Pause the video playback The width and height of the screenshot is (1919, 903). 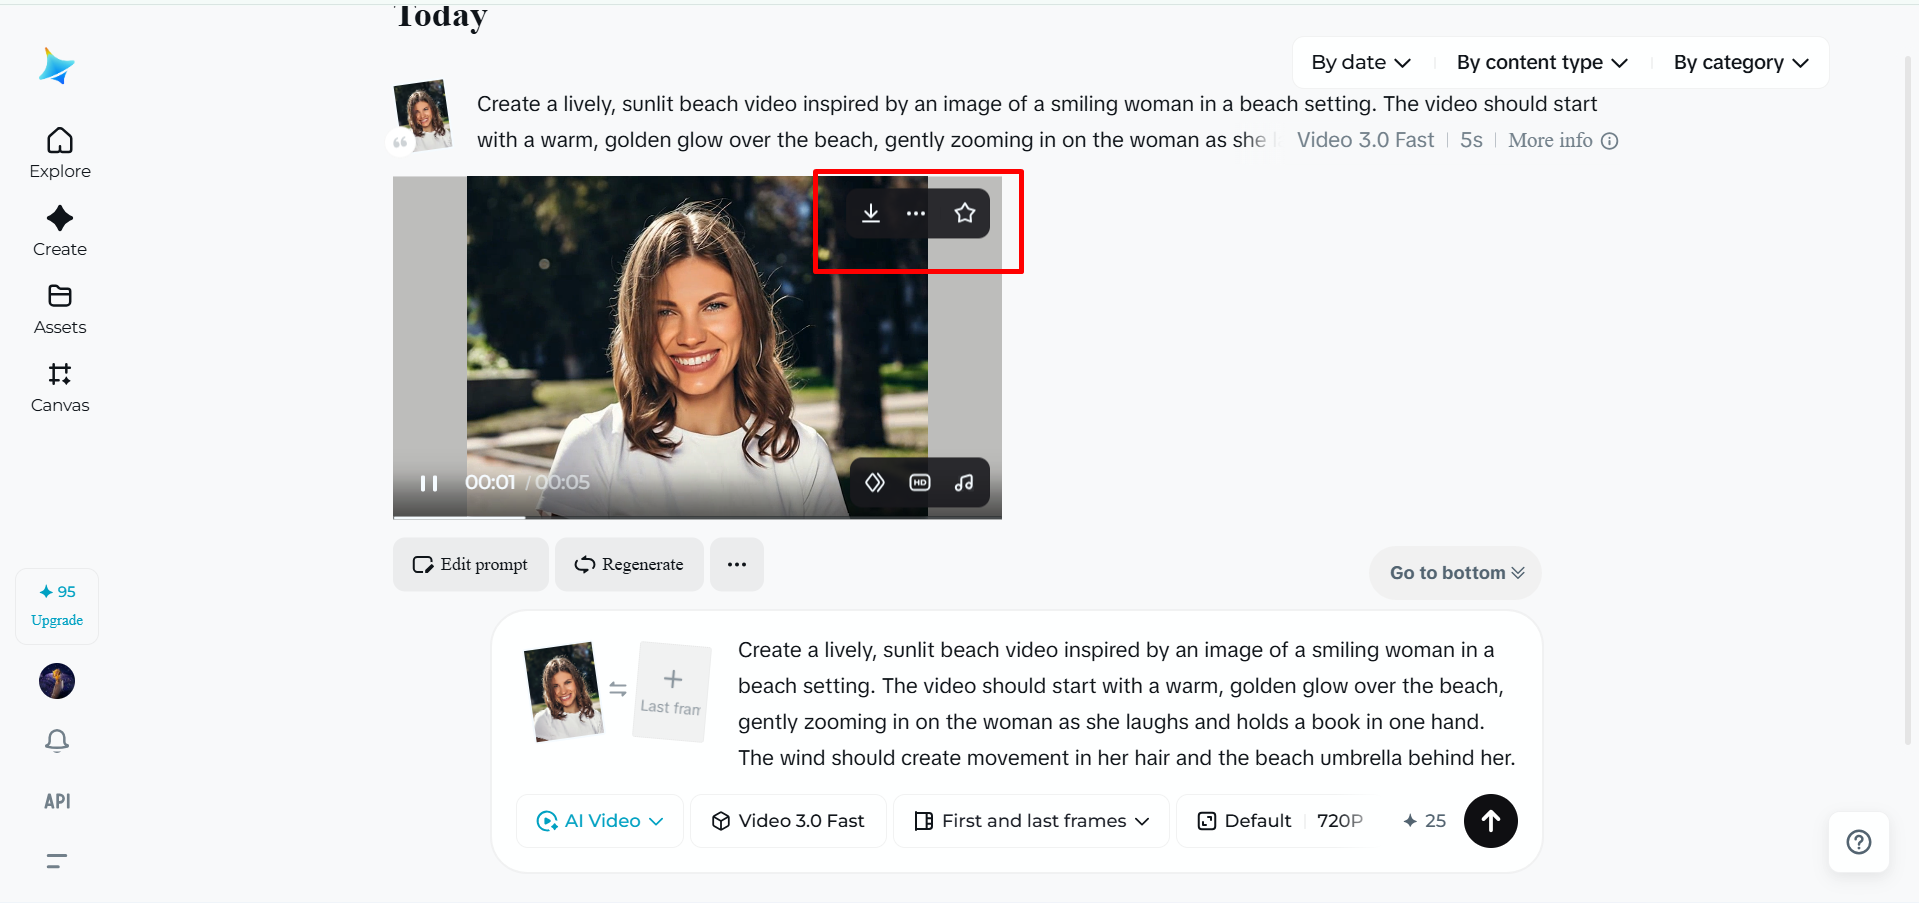429,483
